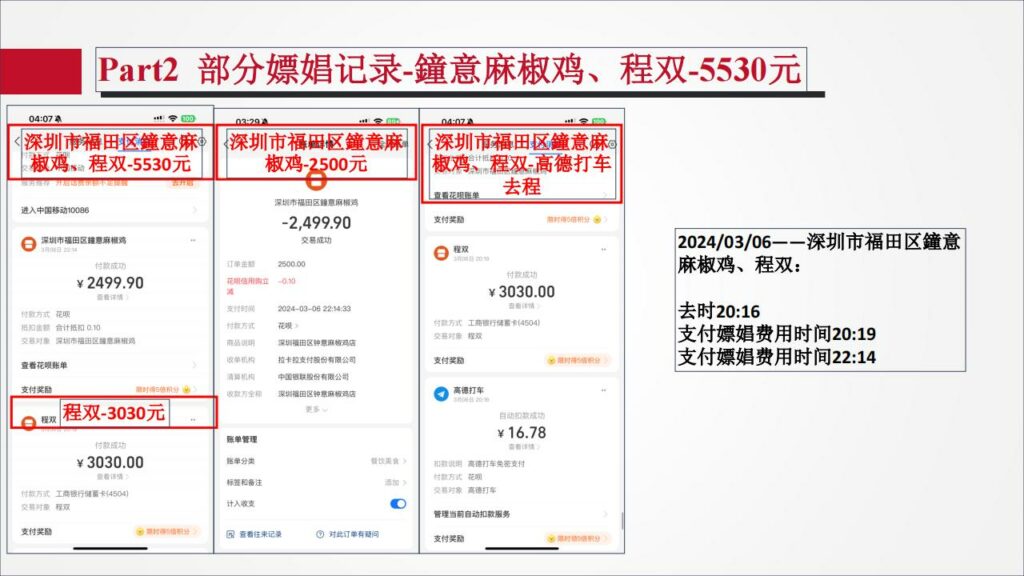Select the 高德打车免密支付 text
Screen dimensions: 1024x576
click(x=496, y=464)
